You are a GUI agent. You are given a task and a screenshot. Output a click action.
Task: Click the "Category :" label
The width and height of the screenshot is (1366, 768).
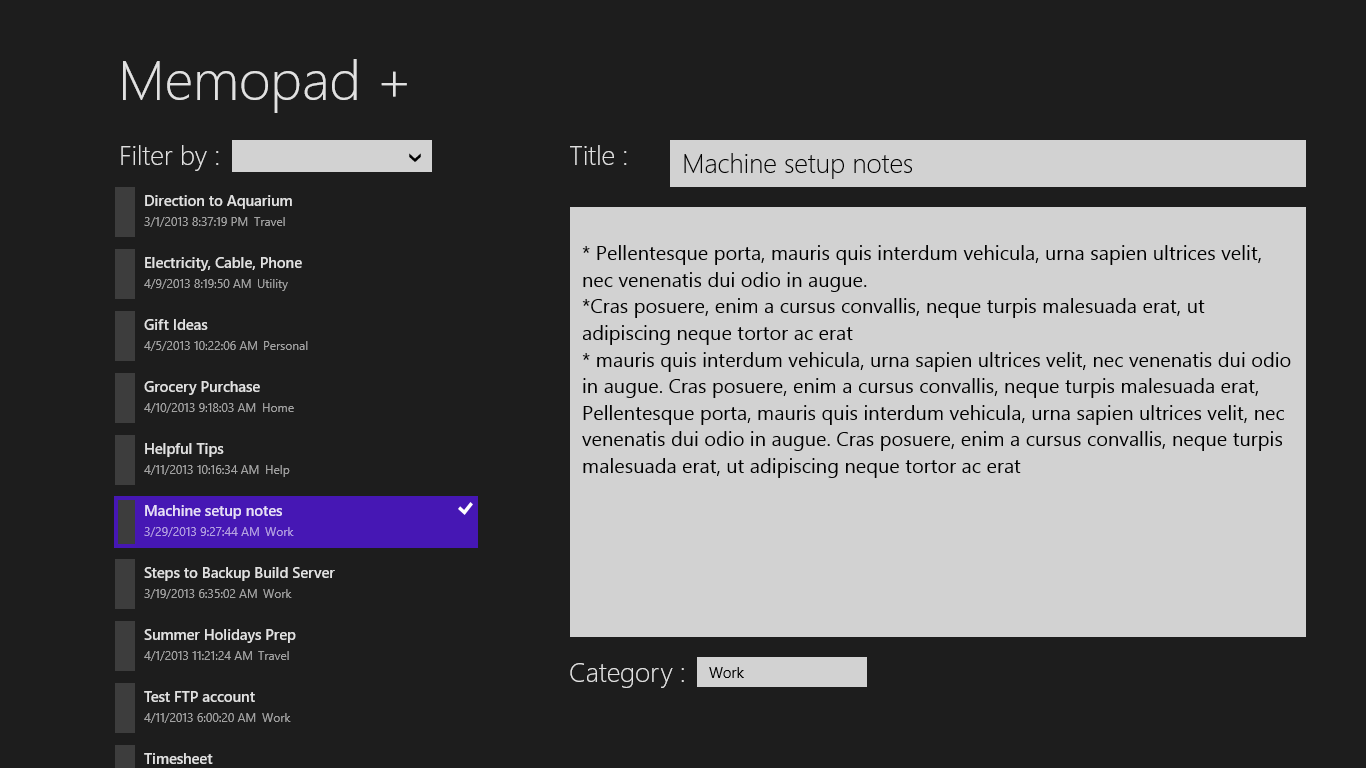pos(627,674)
